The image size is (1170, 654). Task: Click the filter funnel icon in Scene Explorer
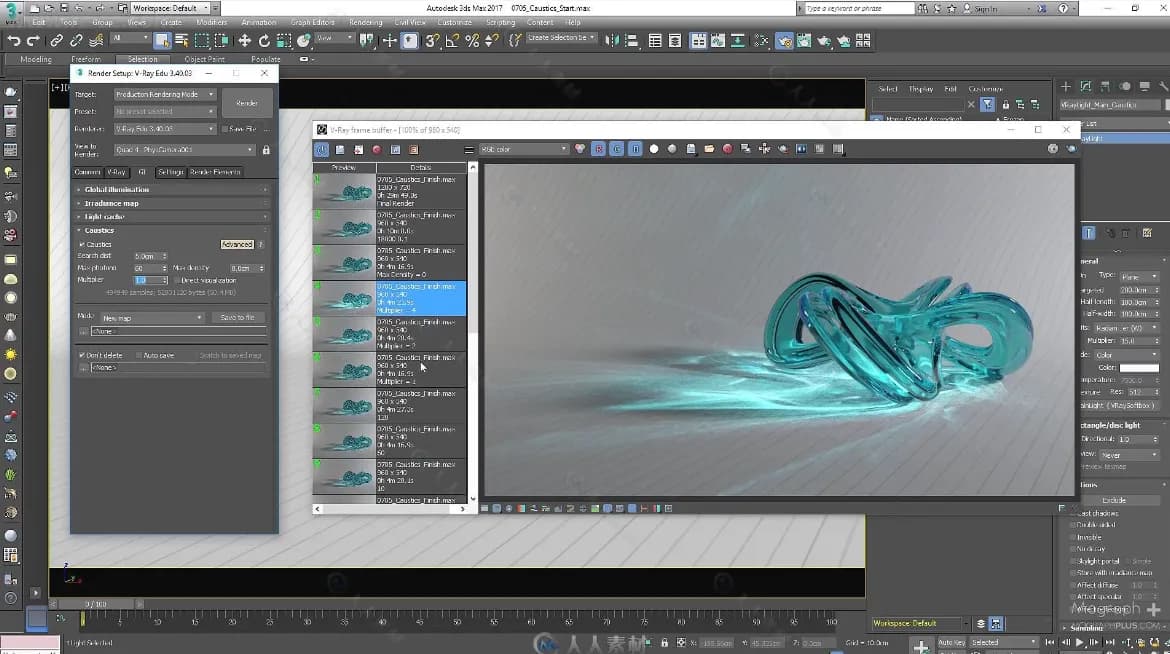(987, 105)
